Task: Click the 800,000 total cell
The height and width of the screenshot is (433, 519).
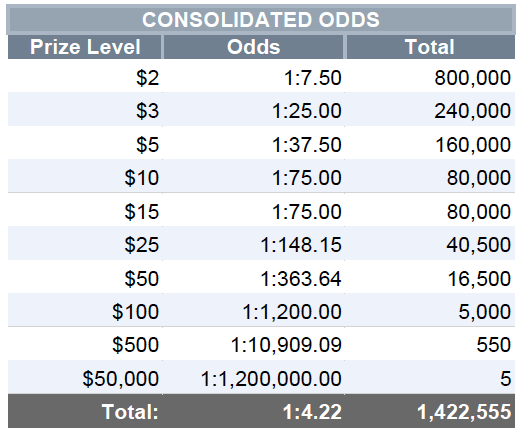Action: [x=430, y=76]
